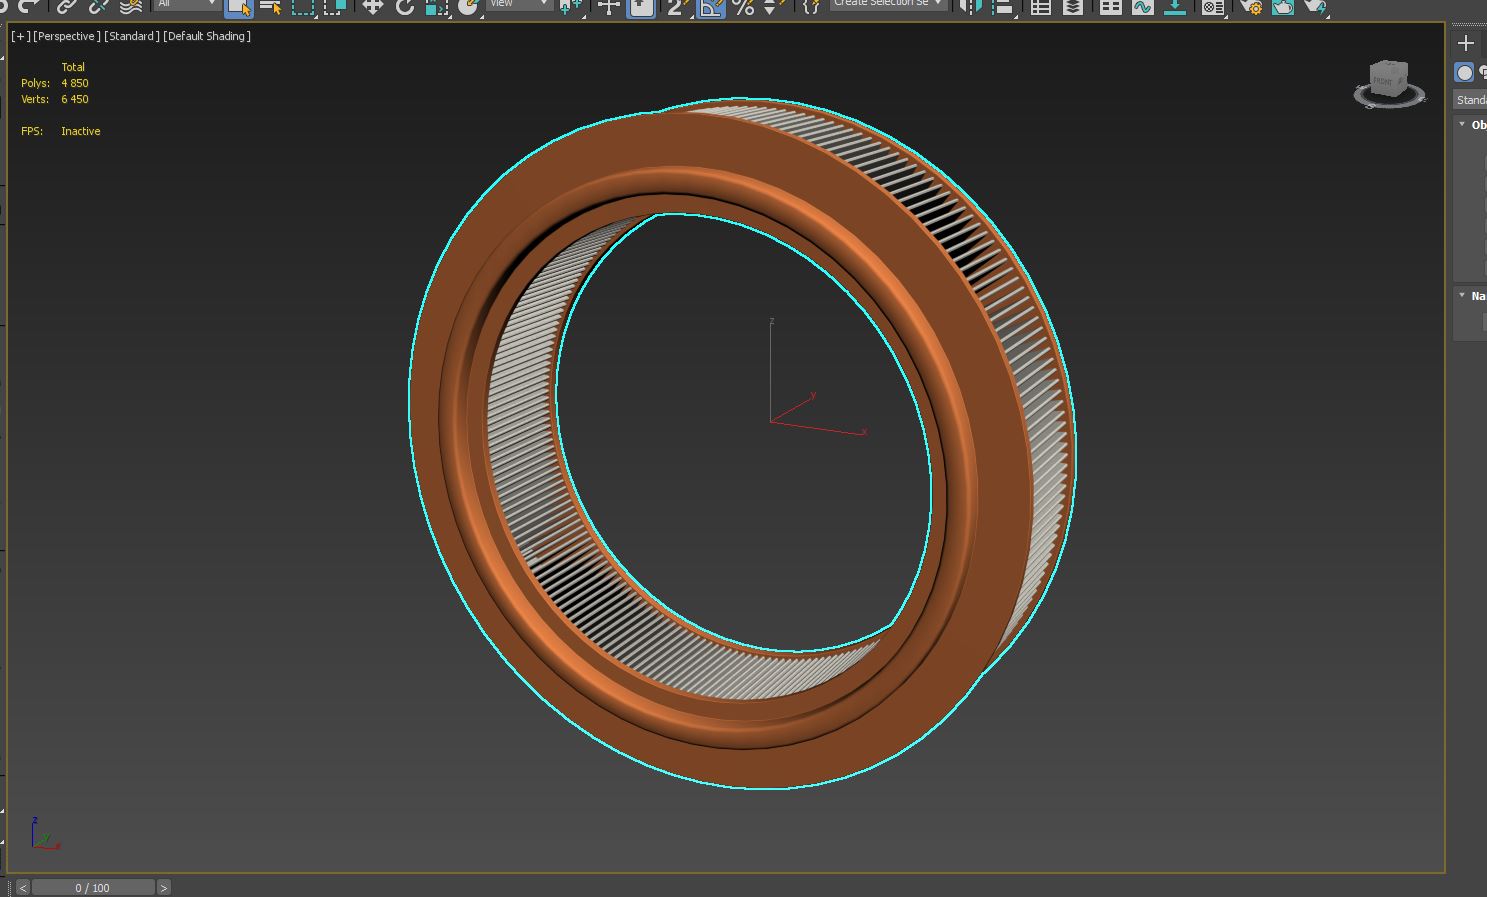Open Select by Name tool

pyautogui.click(x=270, y=7)
